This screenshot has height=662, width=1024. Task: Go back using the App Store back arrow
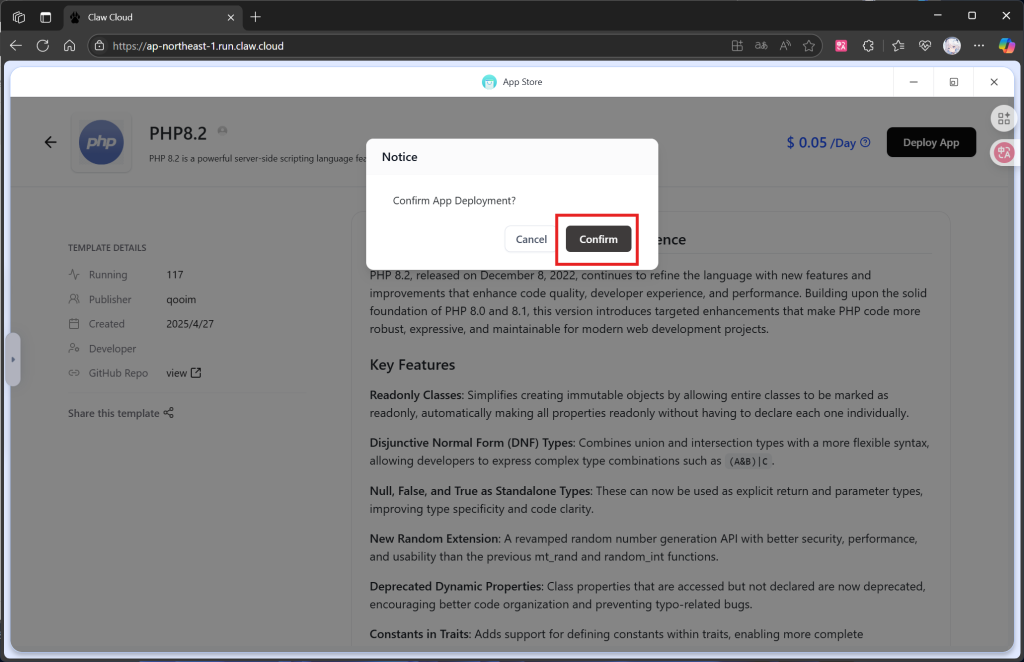click(x=50, y=142)
